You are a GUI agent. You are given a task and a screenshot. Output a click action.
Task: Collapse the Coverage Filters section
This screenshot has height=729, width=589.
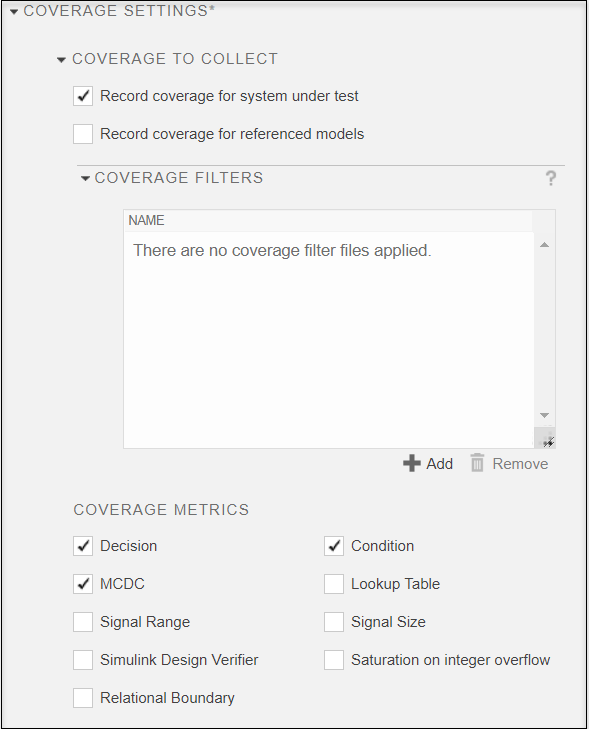[85, 178]
